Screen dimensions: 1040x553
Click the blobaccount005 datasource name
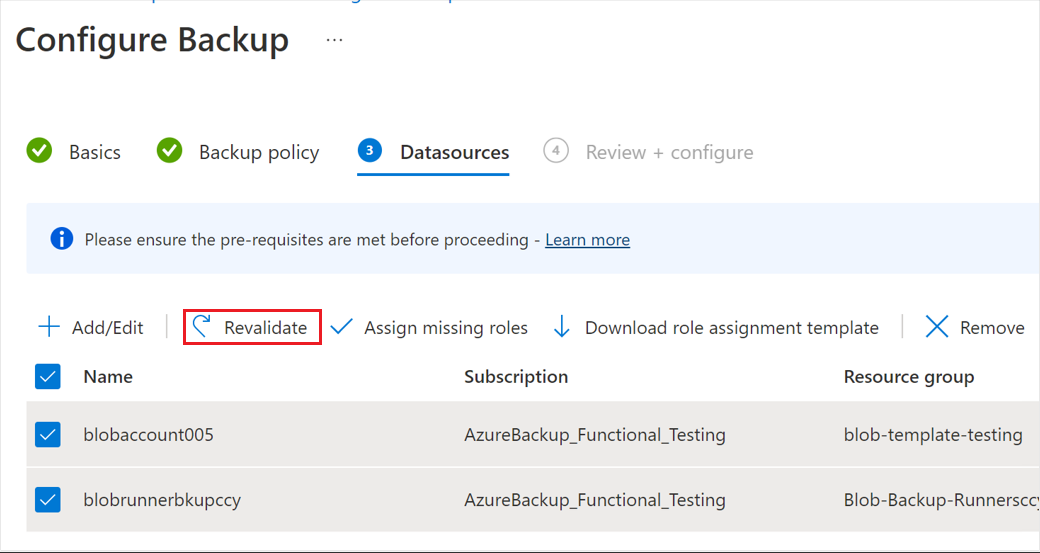tap(148, 435)
